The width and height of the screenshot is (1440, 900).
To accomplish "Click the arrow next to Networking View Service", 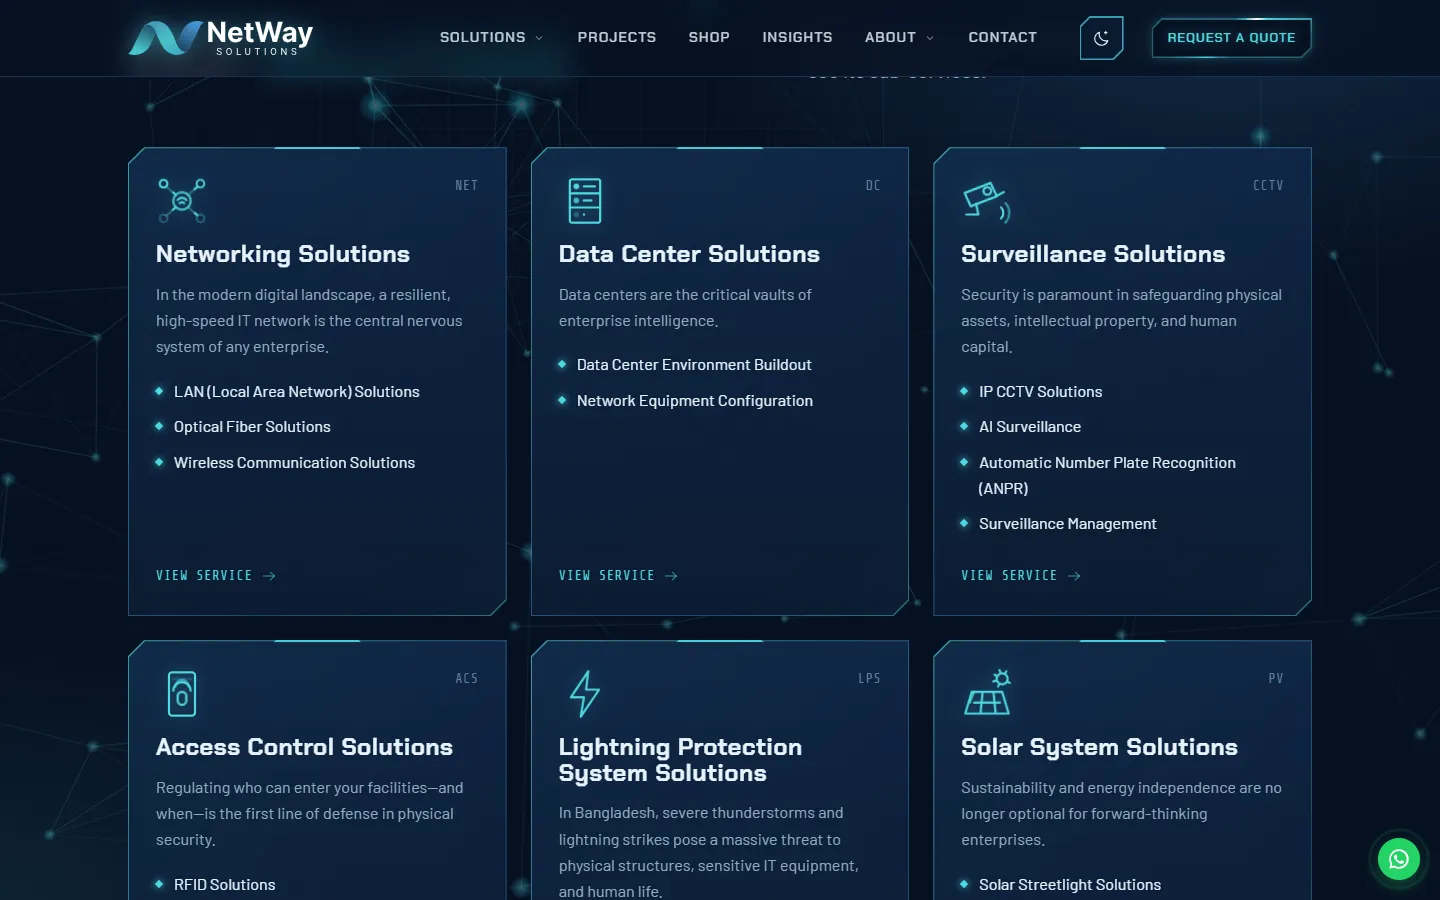I will pyautogui.click(x=269, y=576).
